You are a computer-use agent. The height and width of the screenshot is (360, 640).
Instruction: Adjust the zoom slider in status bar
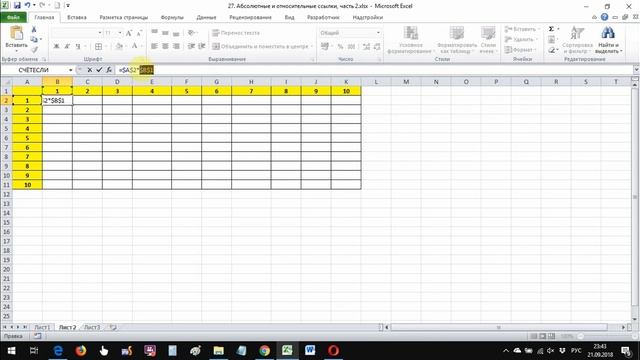[580, 336]
